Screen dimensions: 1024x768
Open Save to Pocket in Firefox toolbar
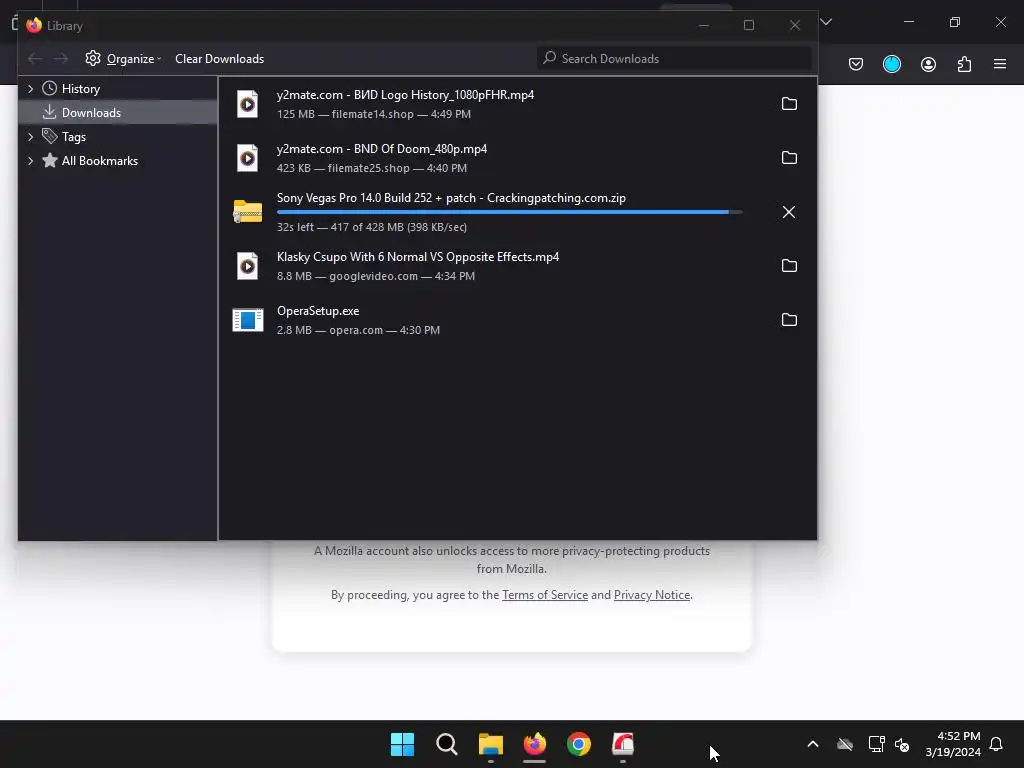(x=856, y=64)
